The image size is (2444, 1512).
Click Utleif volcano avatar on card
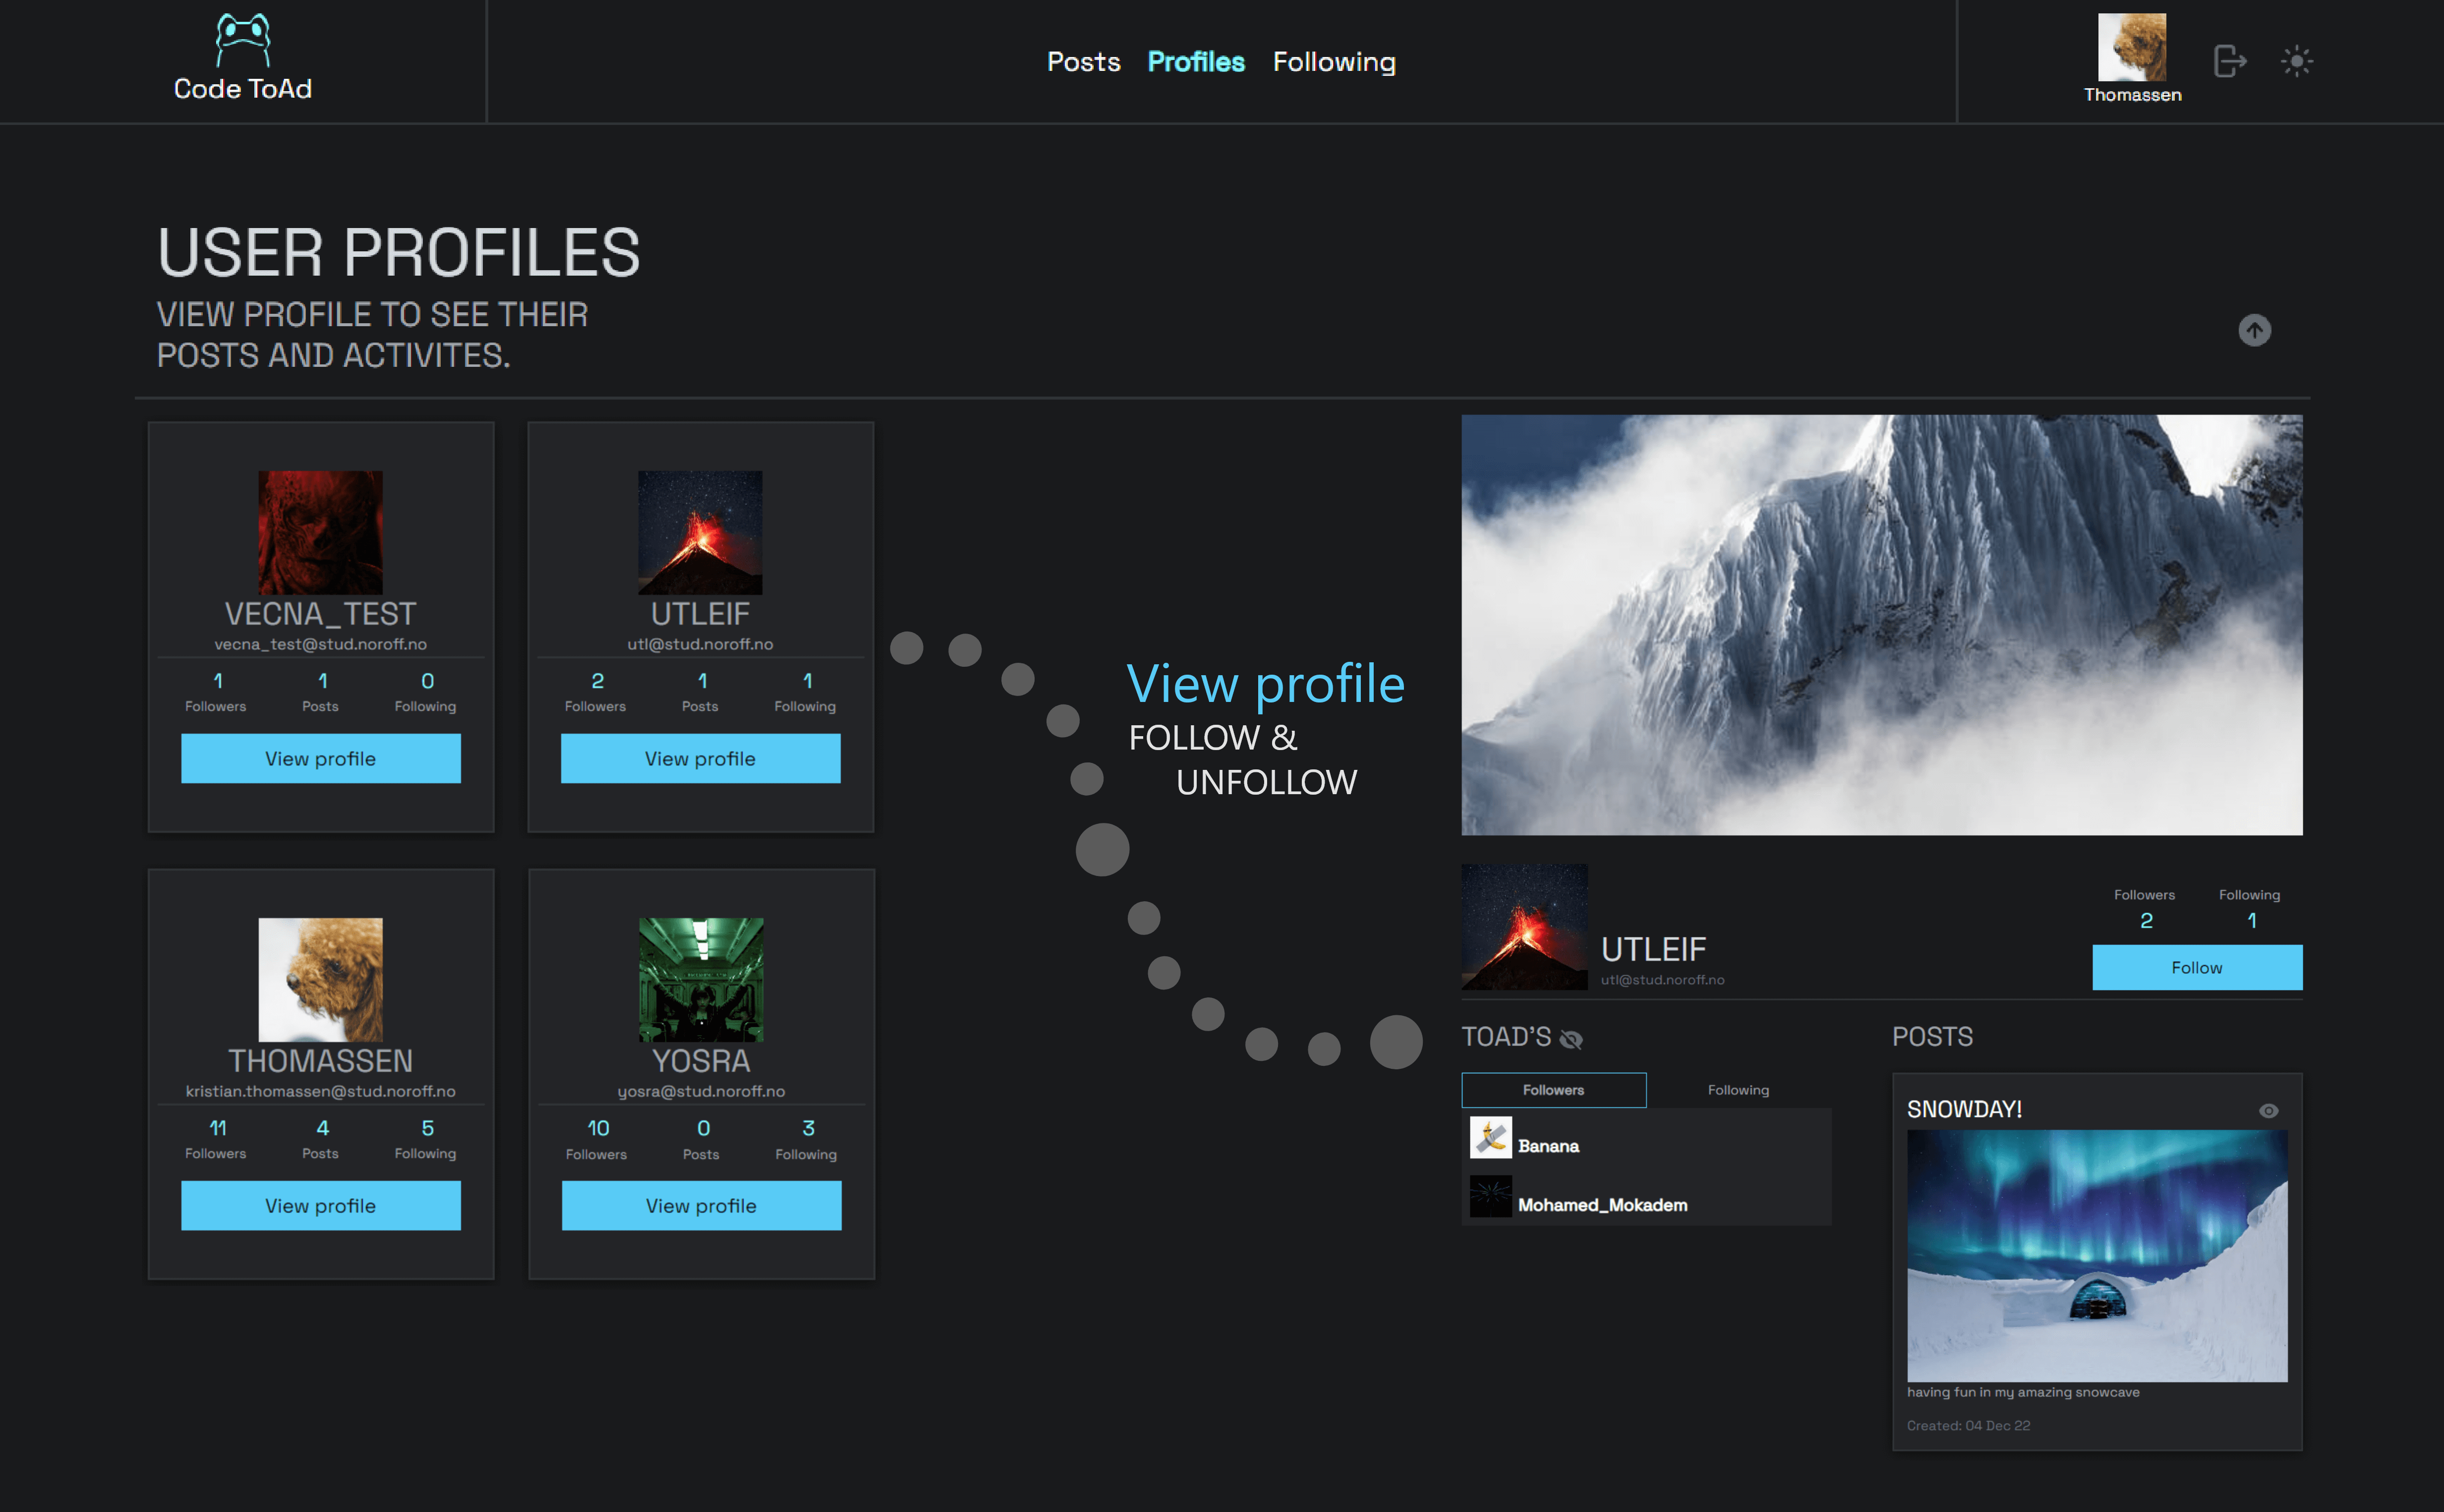[700, 533]
